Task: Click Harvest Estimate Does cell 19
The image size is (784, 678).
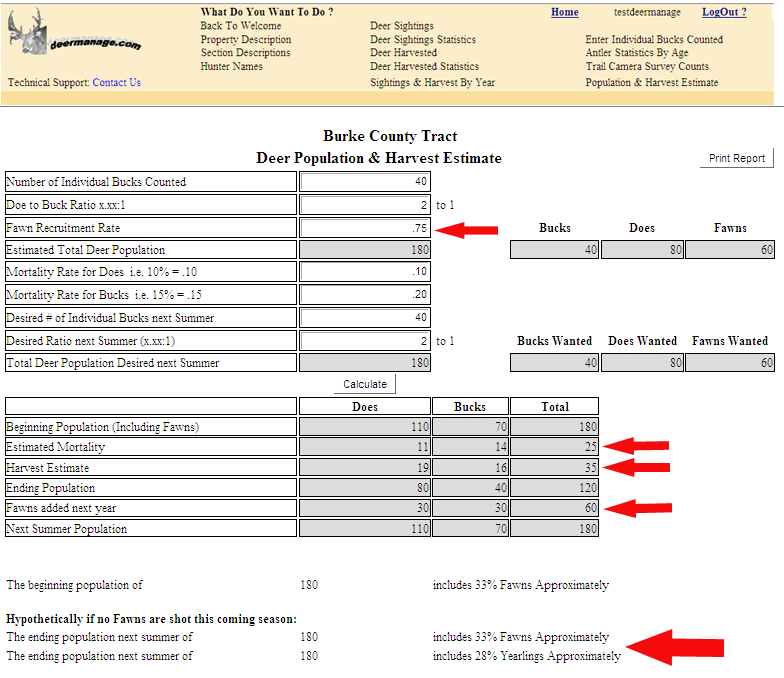Action: [365, 468]
